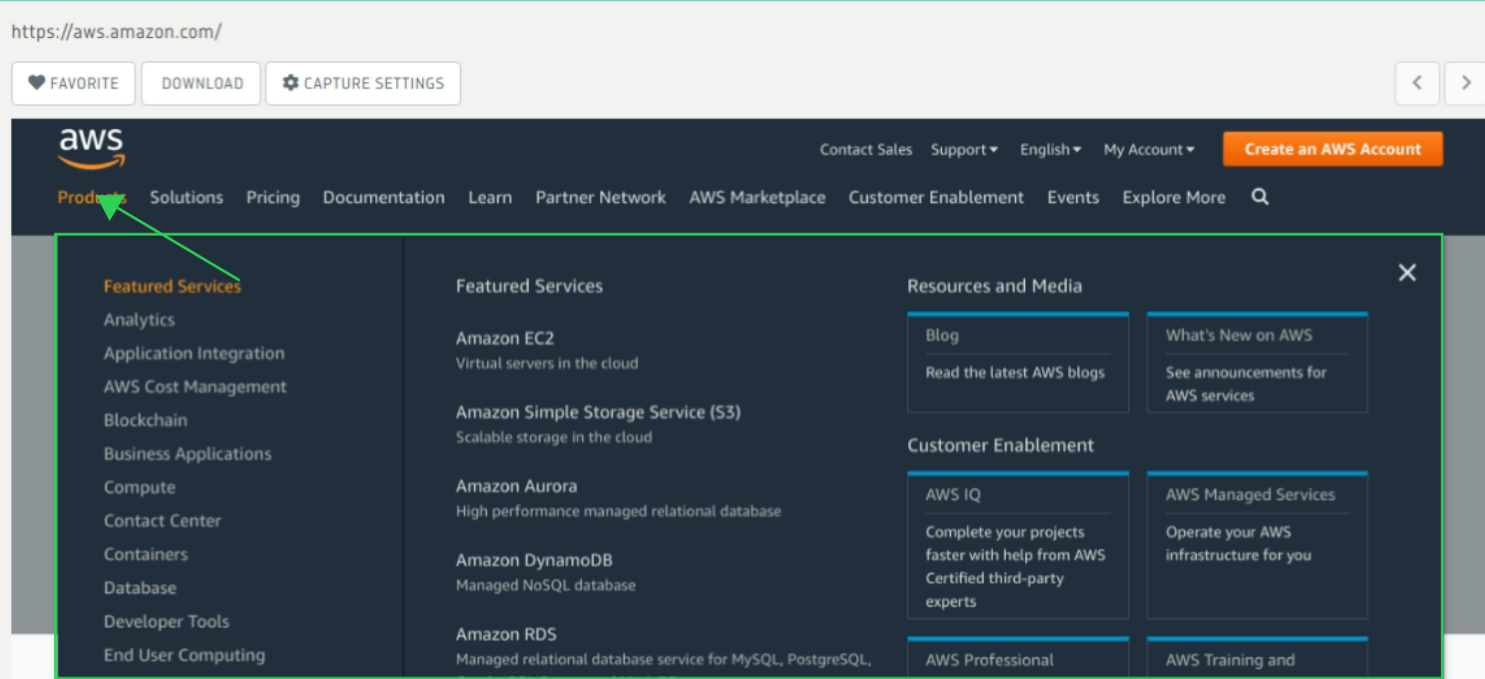1485x679 pixels.
Task: Go to the previous capture arrow
Action: (x=1417, y=83)
